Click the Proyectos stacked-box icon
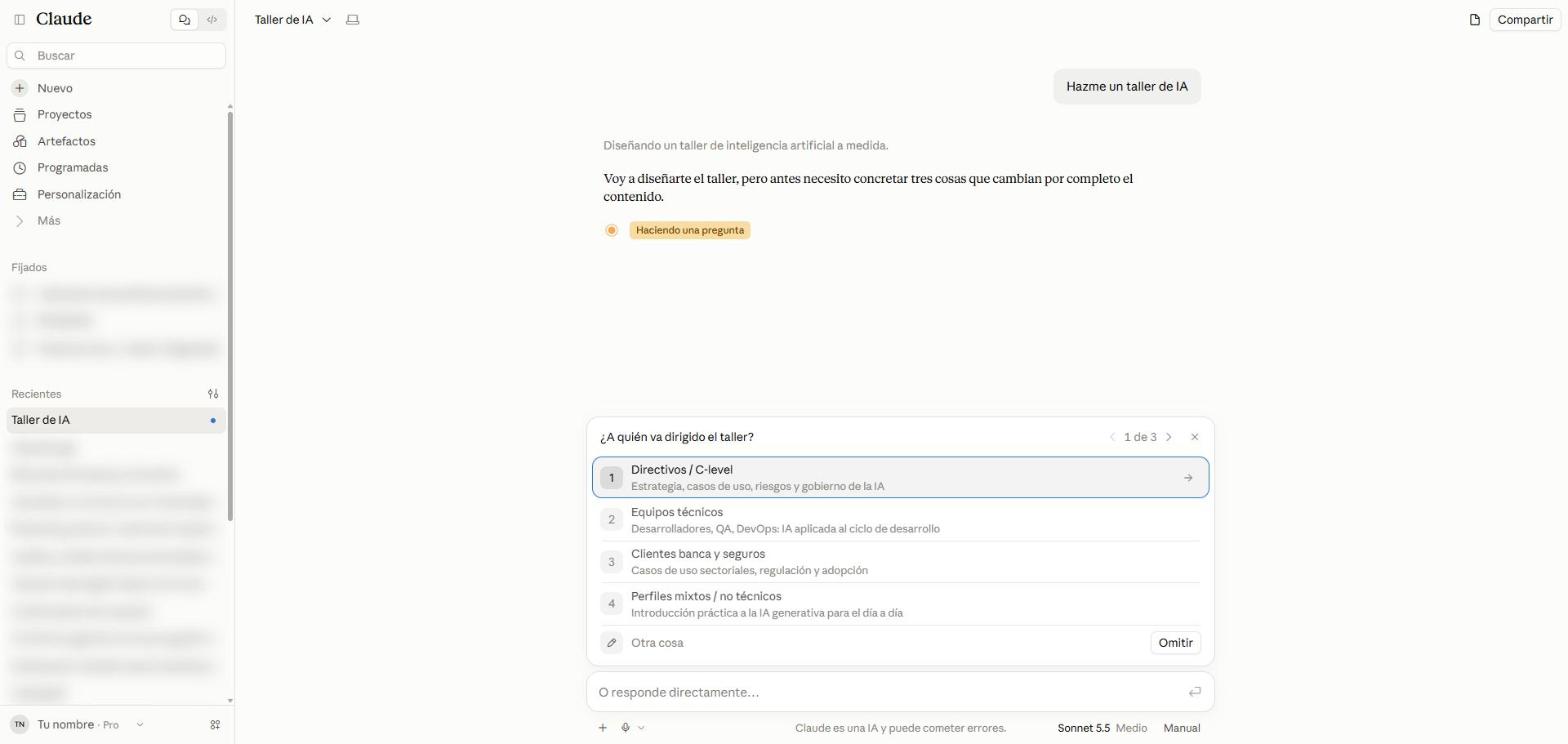 (19, 115)
